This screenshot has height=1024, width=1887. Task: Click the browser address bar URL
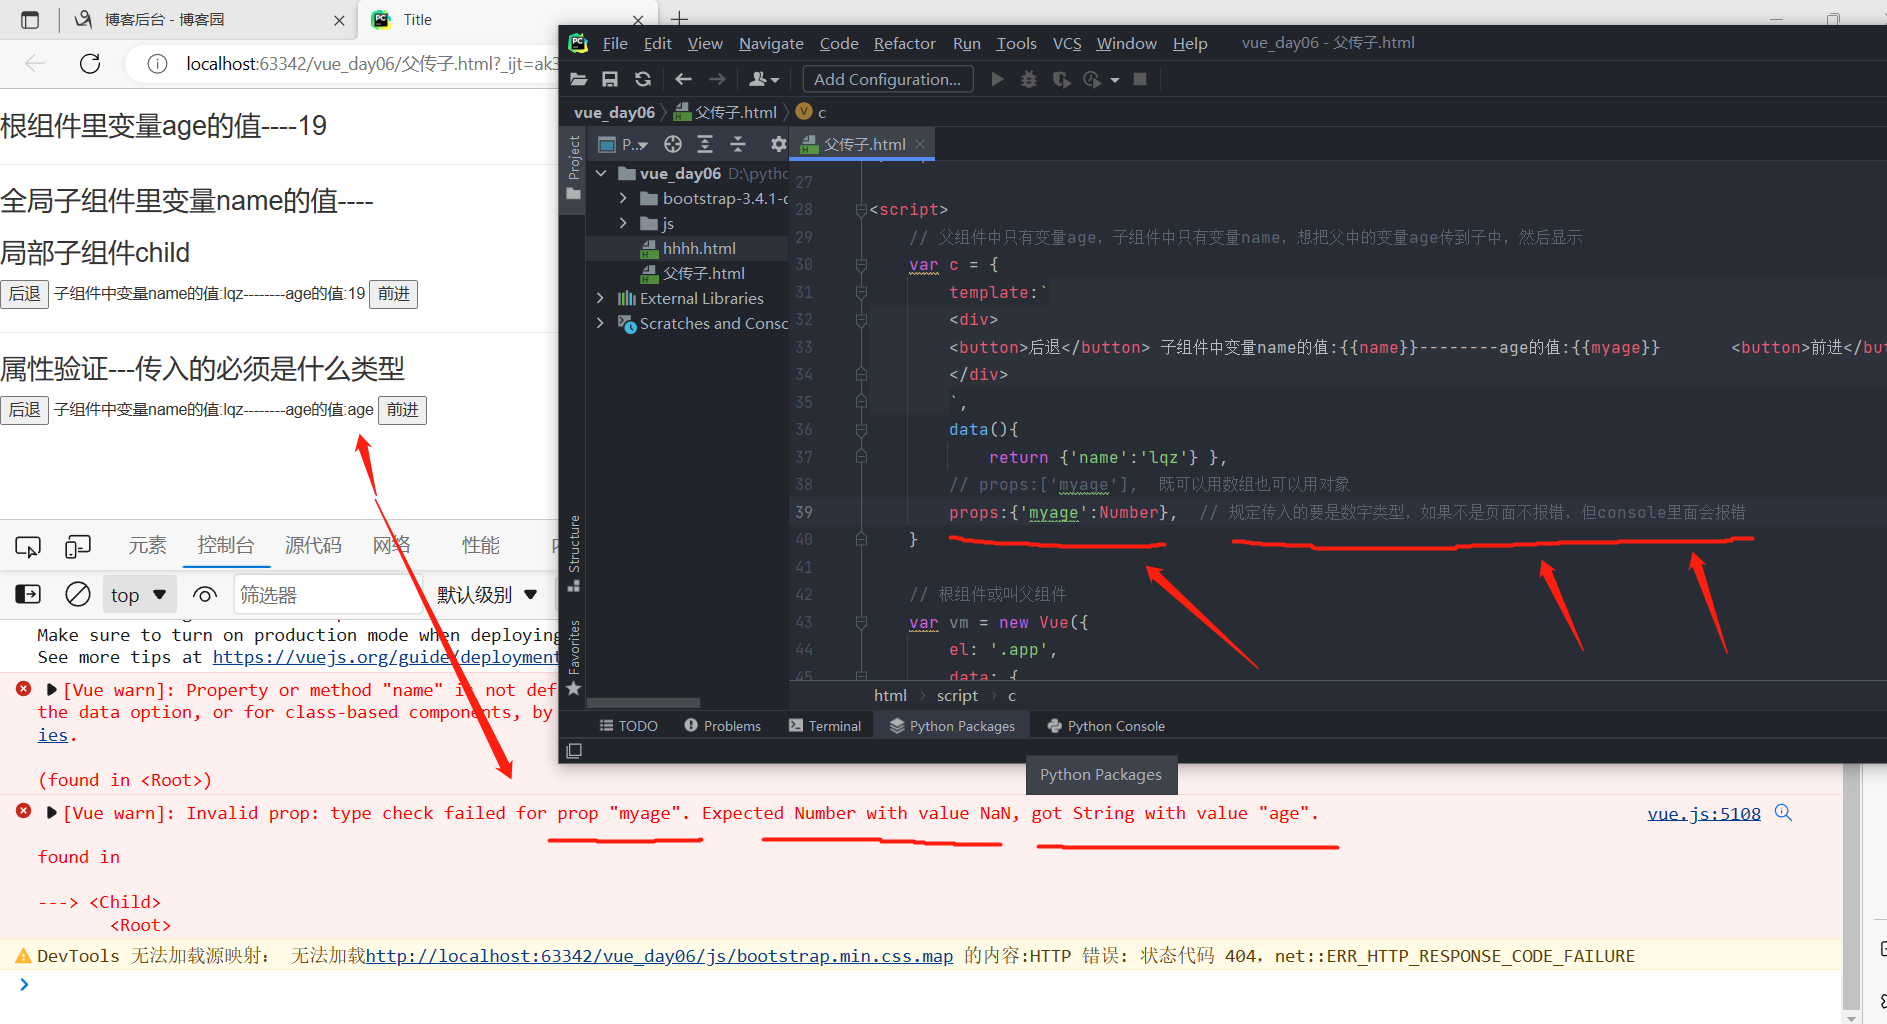click(370, 64)
